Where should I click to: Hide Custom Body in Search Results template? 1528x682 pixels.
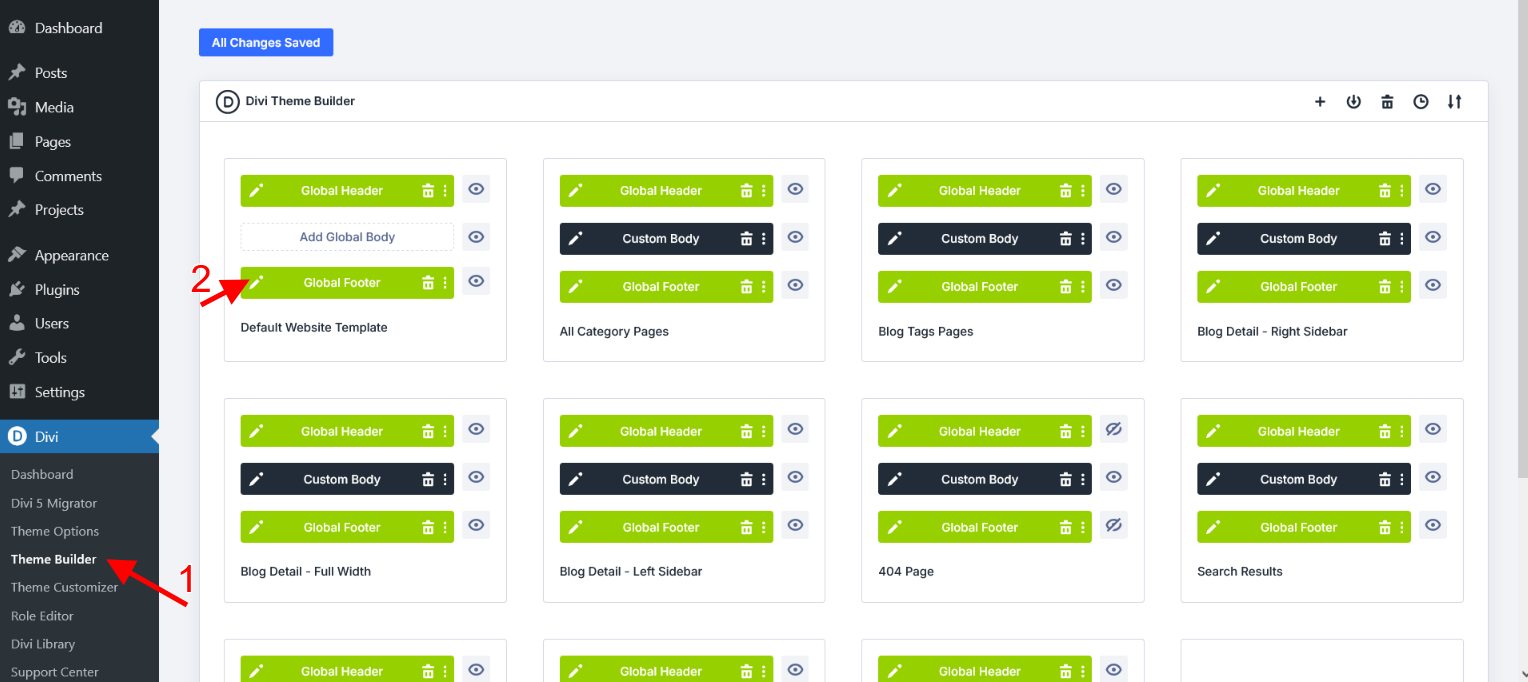(x=1433, y=478)
